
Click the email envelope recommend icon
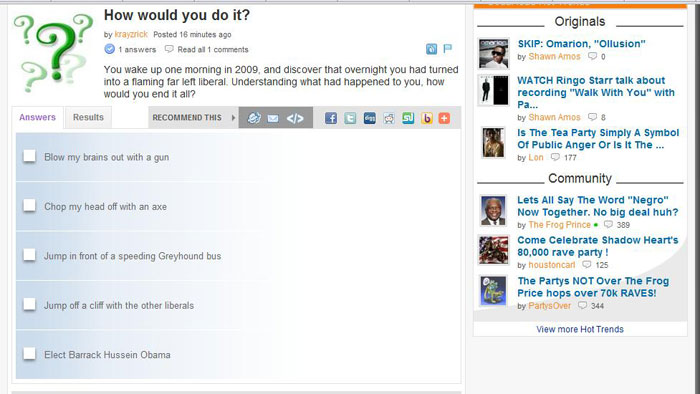click(273, 118)
